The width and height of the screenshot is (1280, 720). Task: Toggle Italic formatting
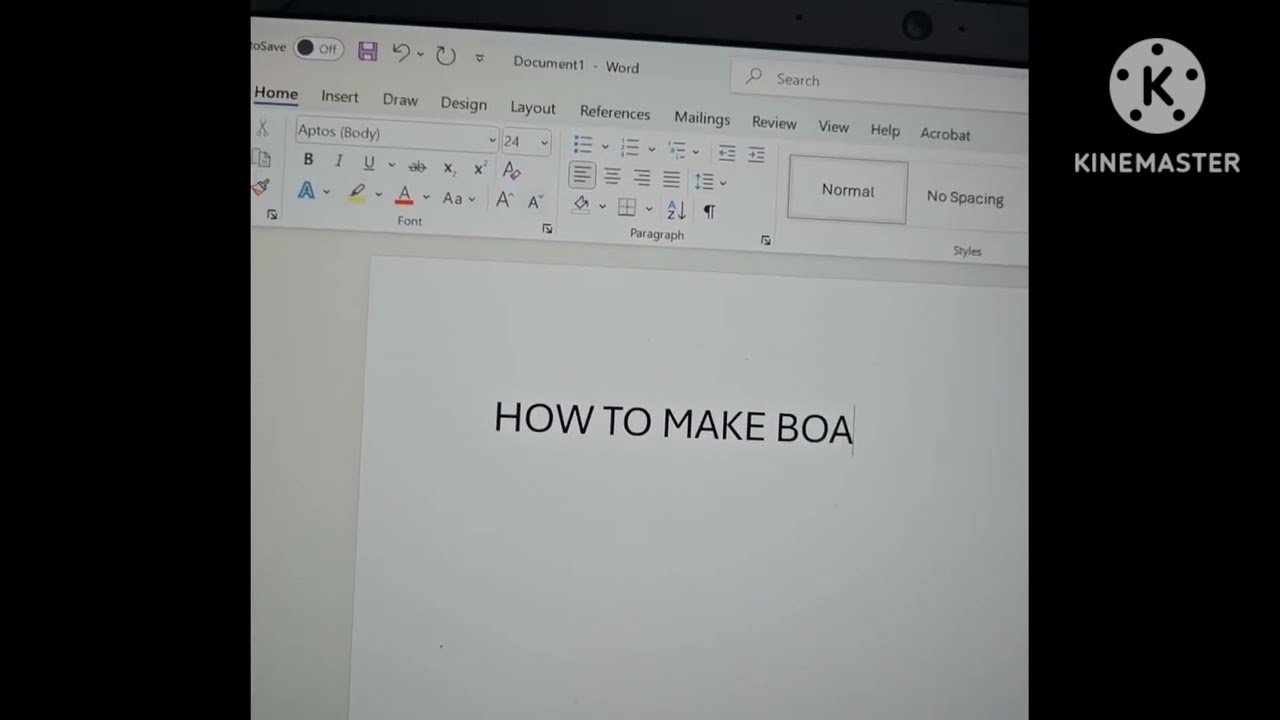(338, 161)
